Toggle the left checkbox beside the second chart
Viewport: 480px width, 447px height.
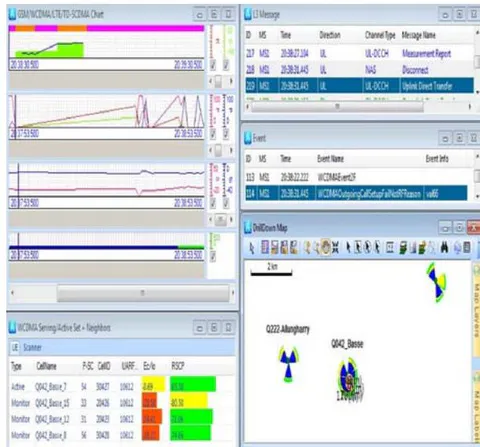point(213,134)
